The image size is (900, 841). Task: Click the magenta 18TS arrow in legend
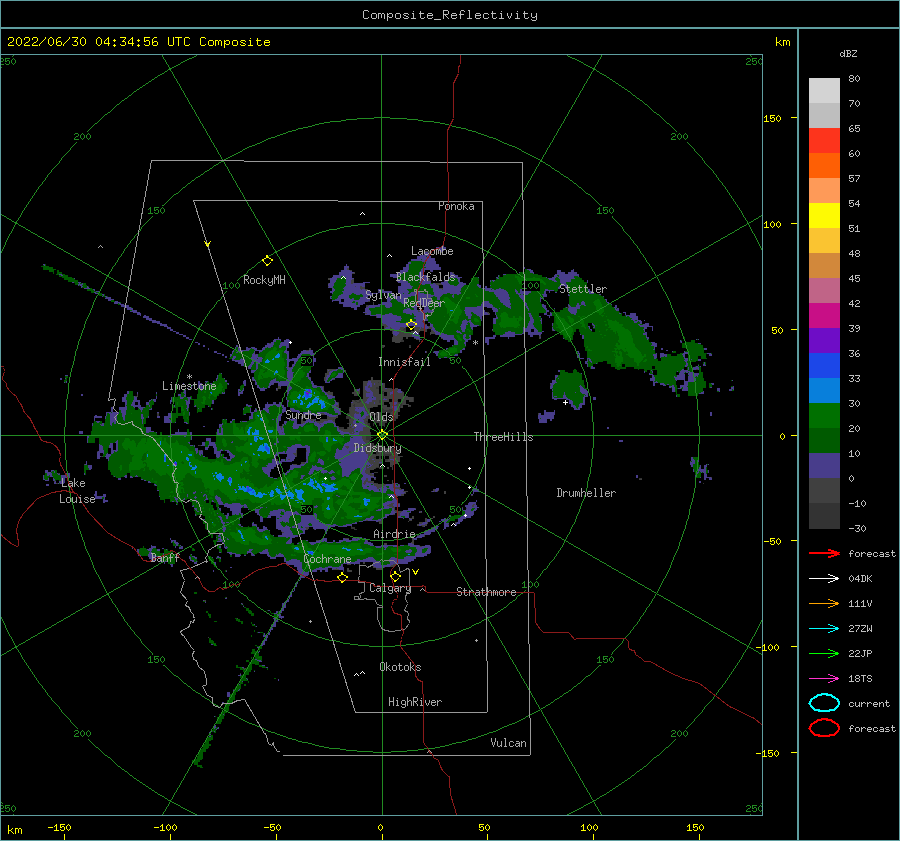[824, 679]
